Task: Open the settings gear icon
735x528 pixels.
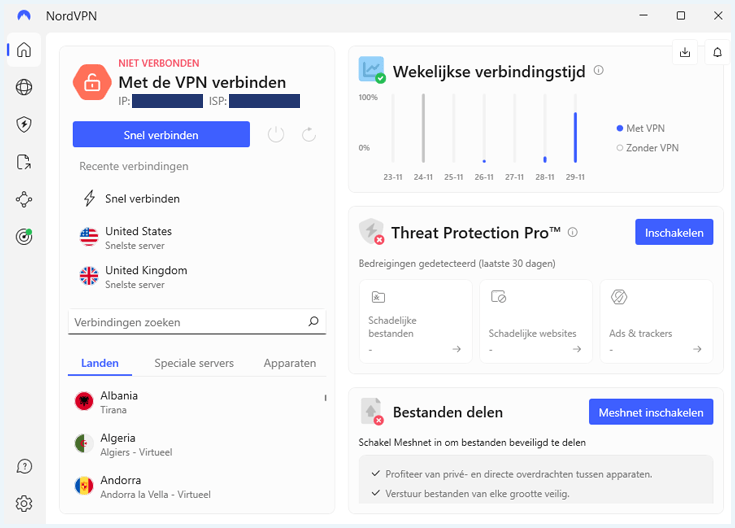Action: click(x=24, y=504)
